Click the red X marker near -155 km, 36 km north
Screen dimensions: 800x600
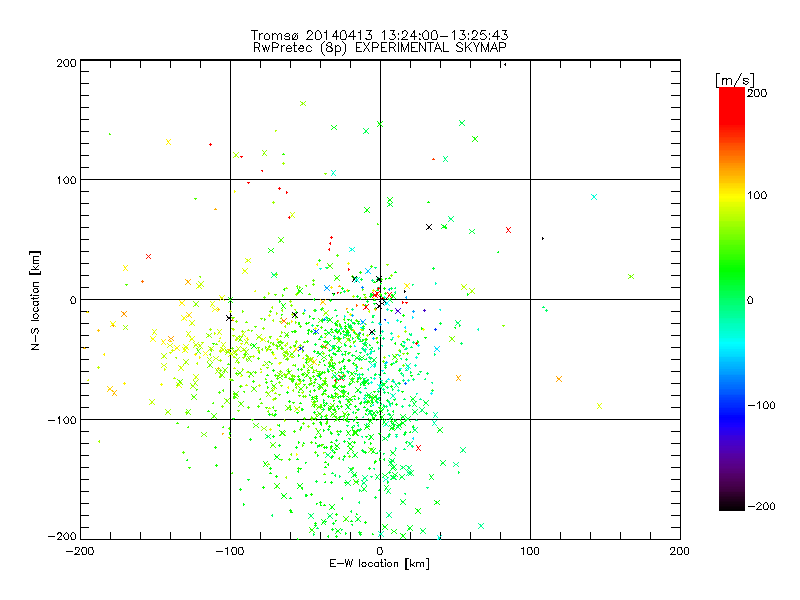pyautogui.click(x=148, y=257)
